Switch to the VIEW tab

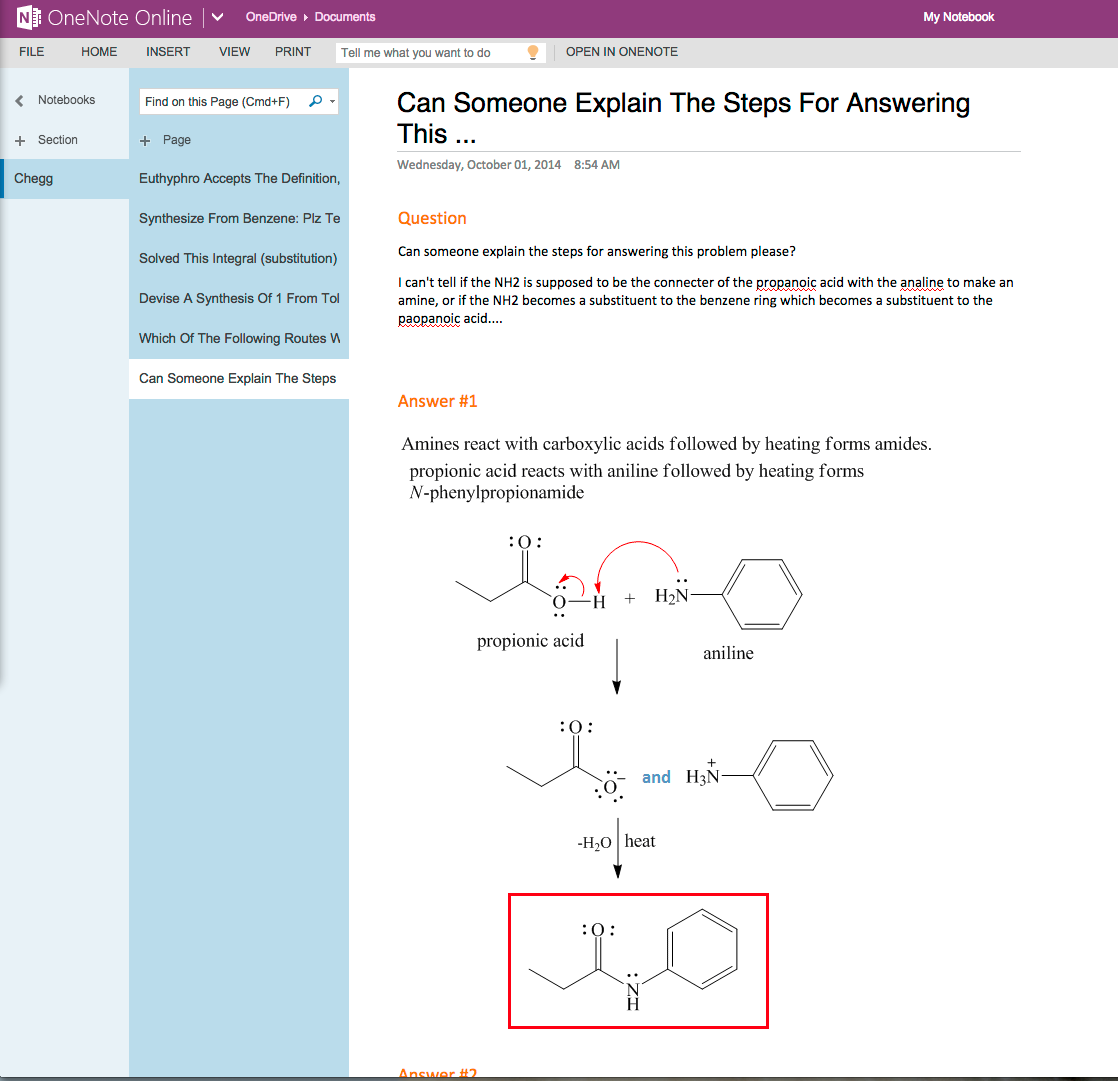(x=235, y=52)
